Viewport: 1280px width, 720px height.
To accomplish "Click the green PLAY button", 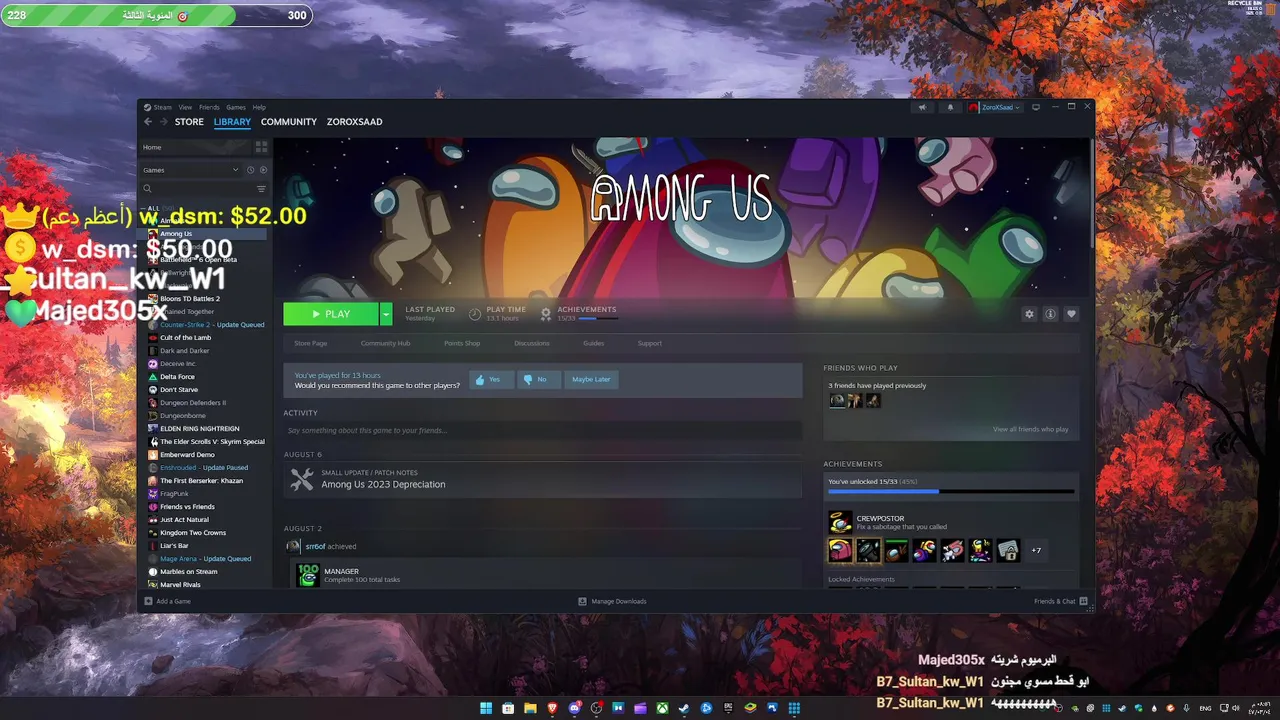I will 331,314.
